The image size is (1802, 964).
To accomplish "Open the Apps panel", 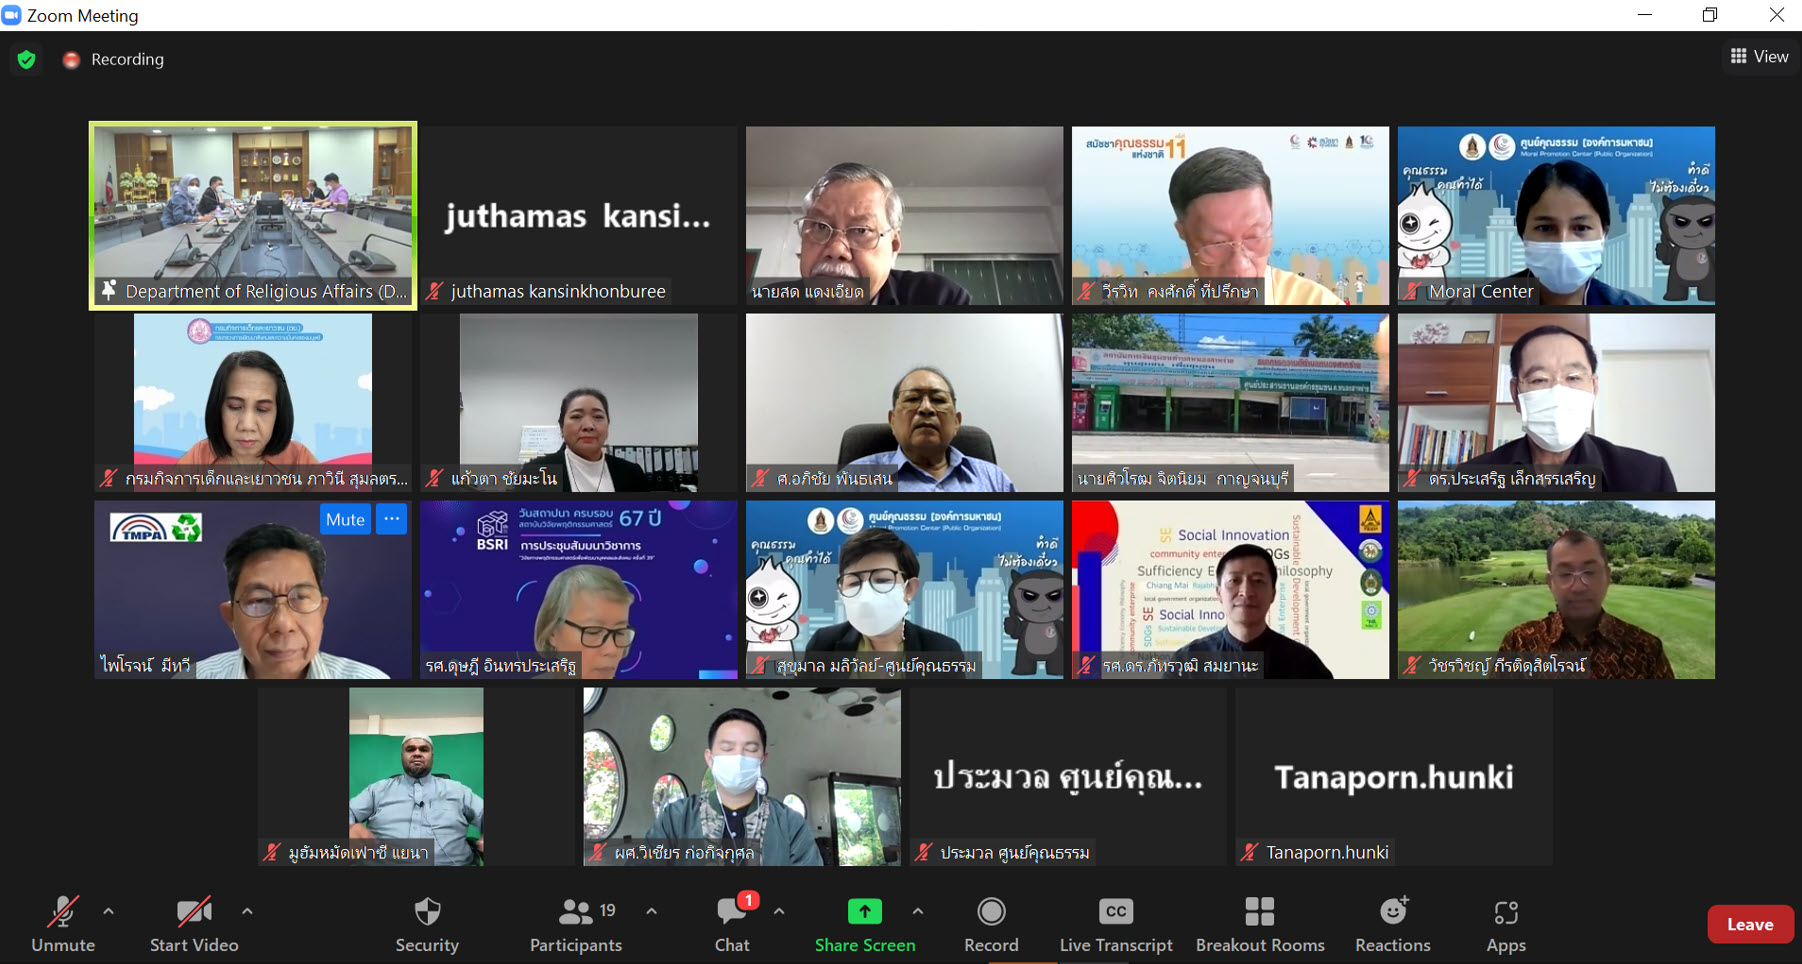I will 1506,924.
